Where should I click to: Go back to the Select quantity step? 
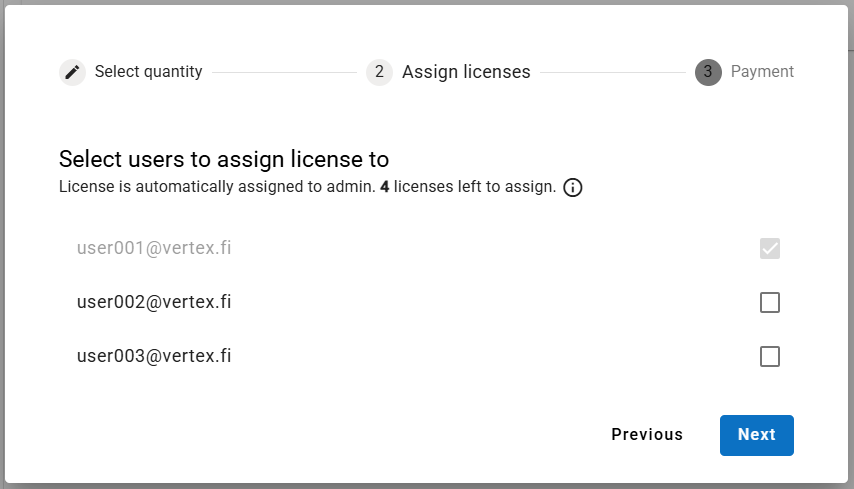[x=148, y=72]
